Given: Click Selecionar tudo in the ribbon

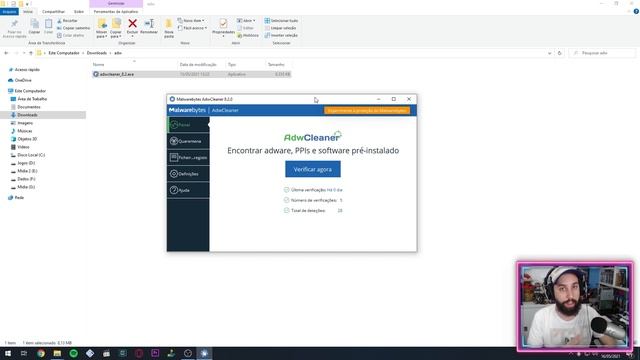Looking at the screenshot, I should tap(281, 20).
